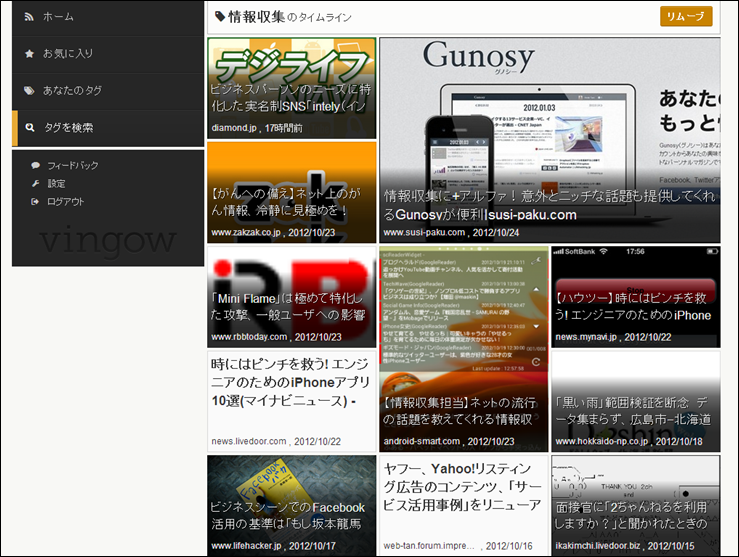Image resolution: width=739 pixels, height=557 pixels.
Task: Click the www.susi-paku.com source text
Action: pos(424,232)
